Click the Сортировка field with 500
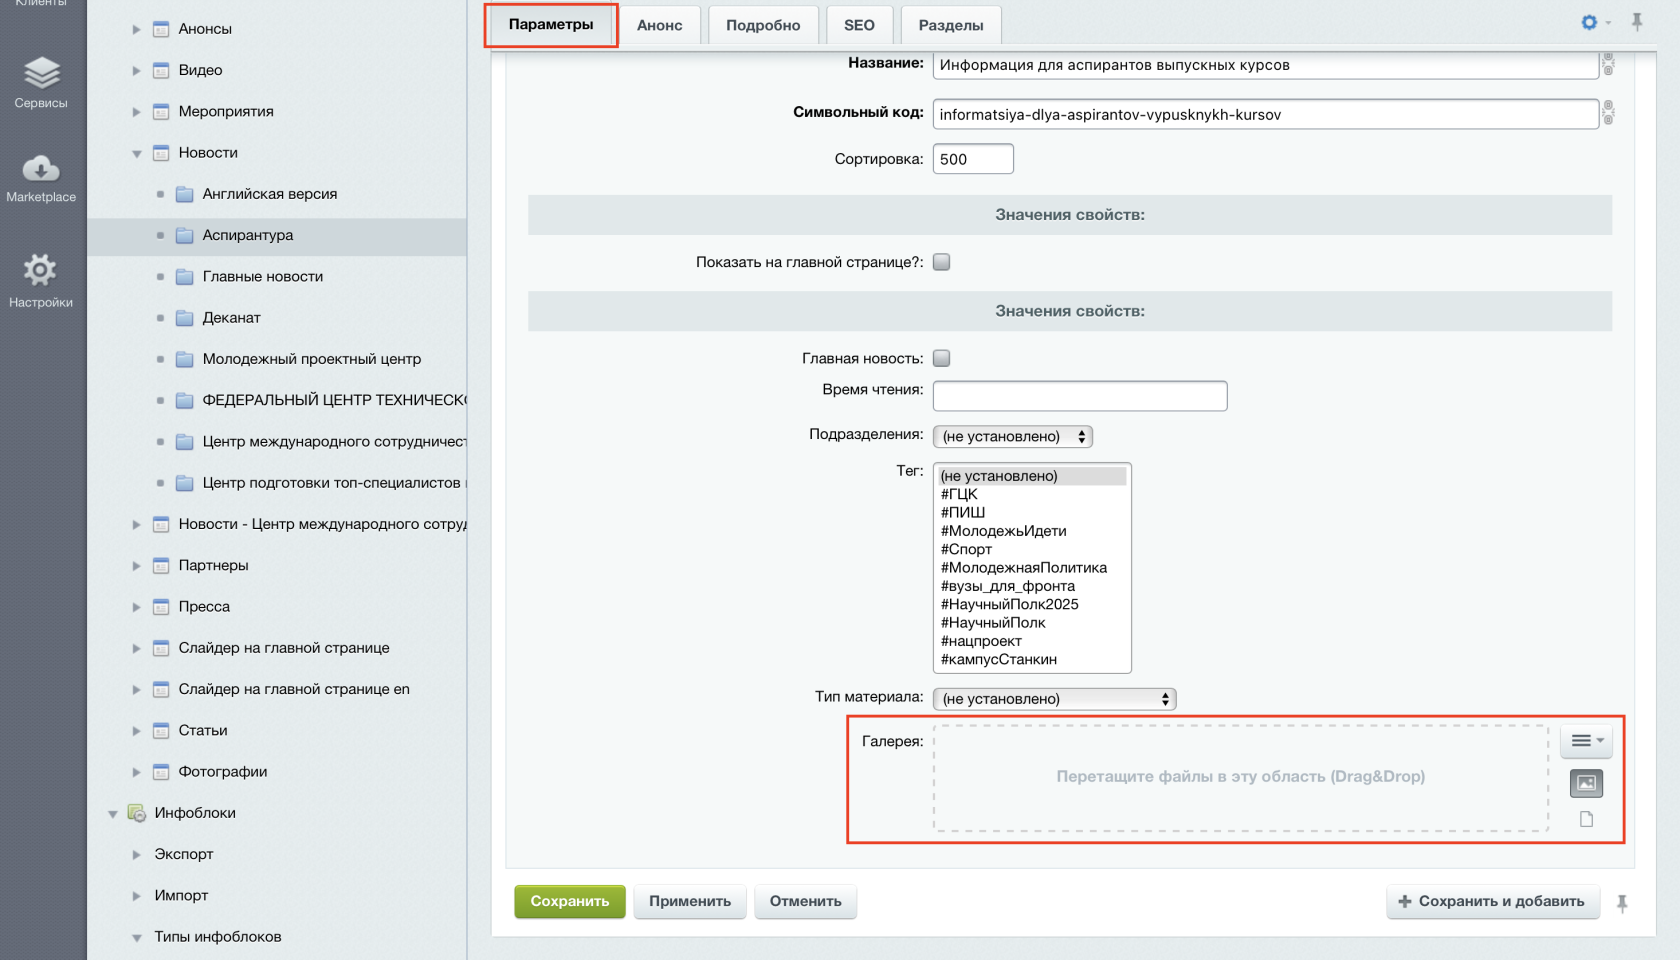This screenshot has height=960, width=1680. point(973,159)
